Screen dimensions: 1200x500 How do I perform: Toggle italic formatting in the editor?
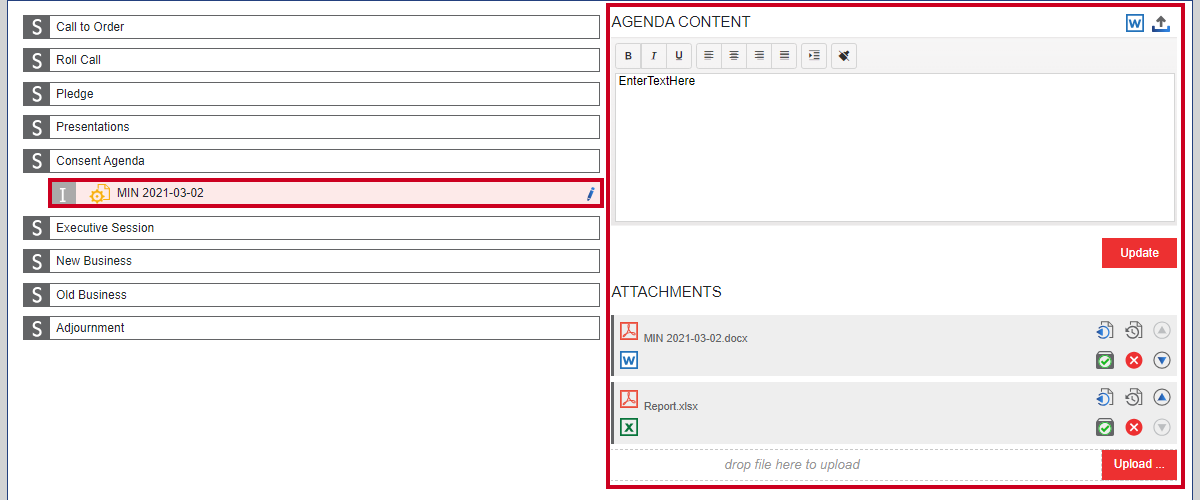[x=653, y=56]
